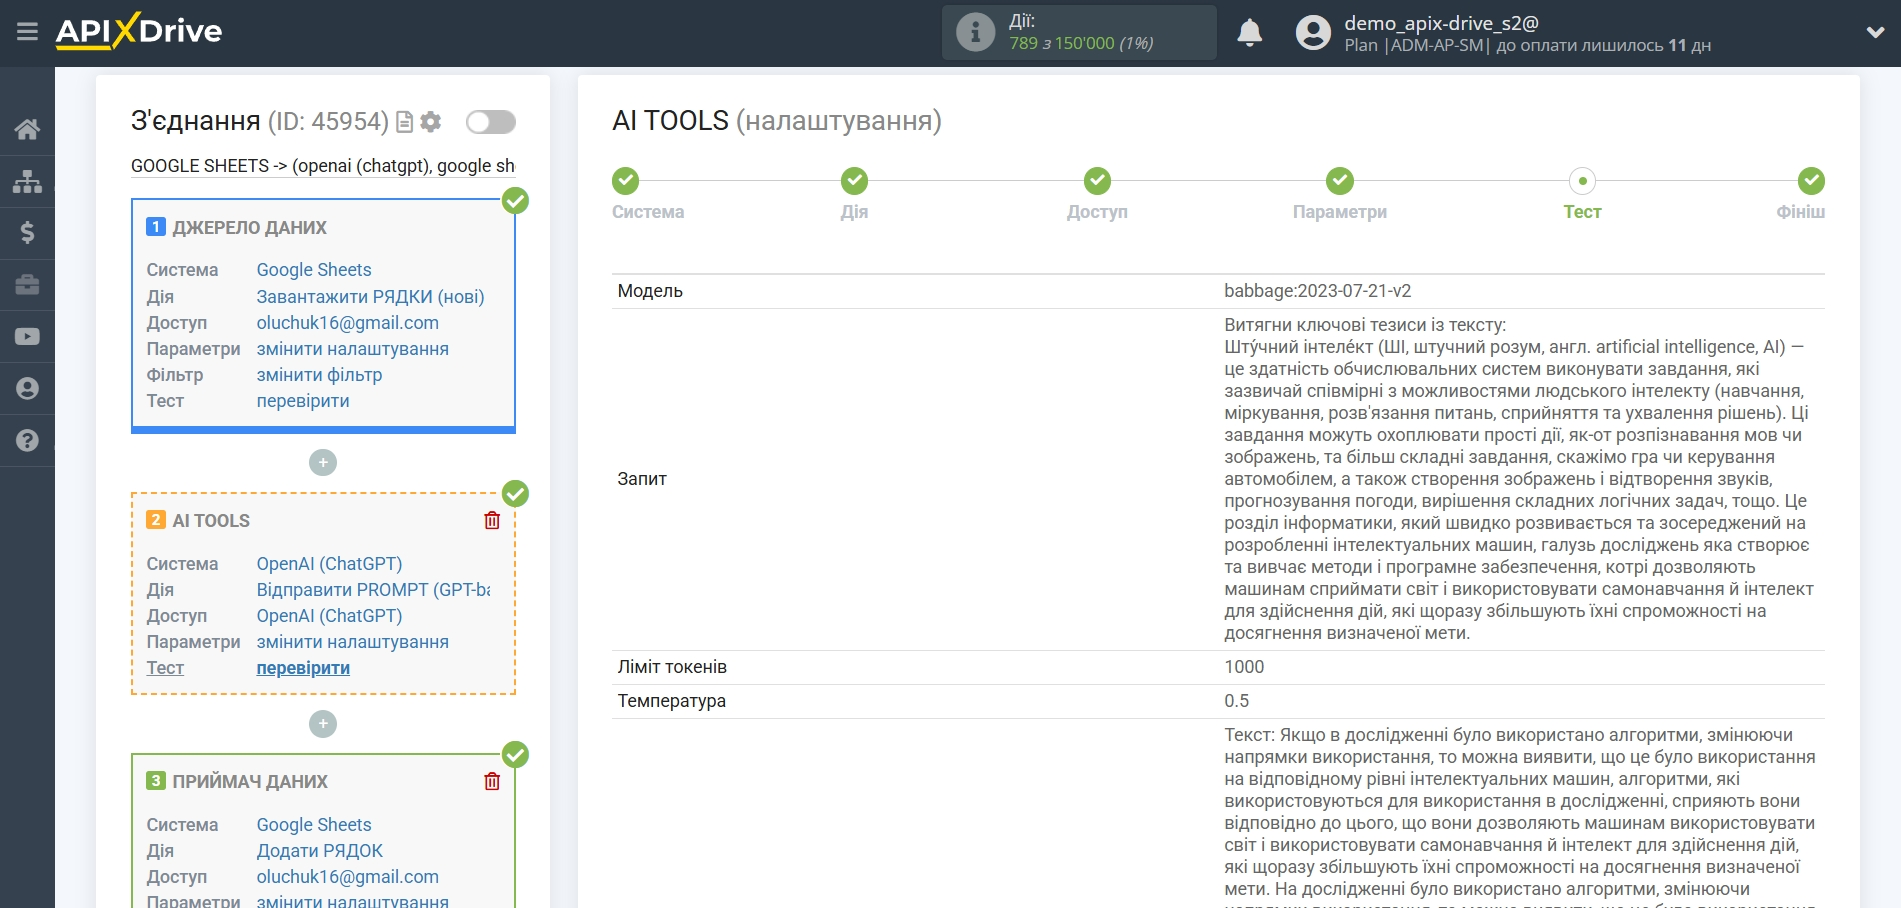The image size is (1901, 908).
Task: Open connections sitemap icon in sidebar
Action: tap(27, 181)
